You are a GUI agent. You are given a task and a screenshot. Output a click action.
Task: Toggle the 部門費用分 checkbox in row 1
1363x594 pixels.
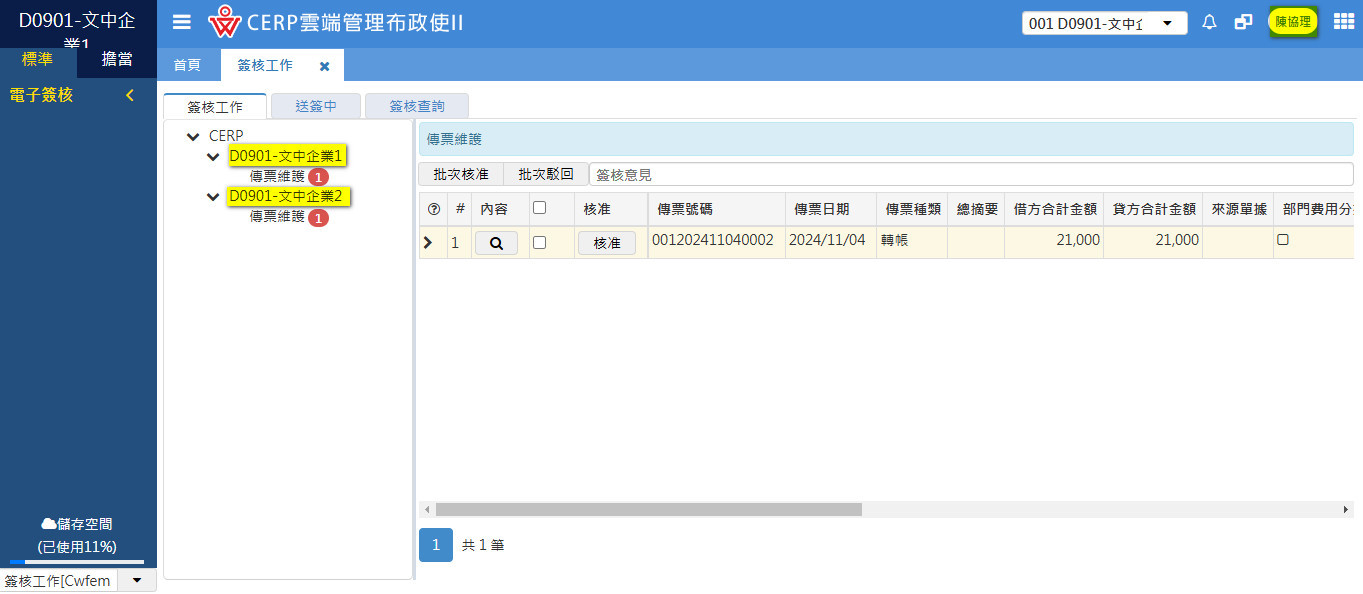[x=1283, y=240]
